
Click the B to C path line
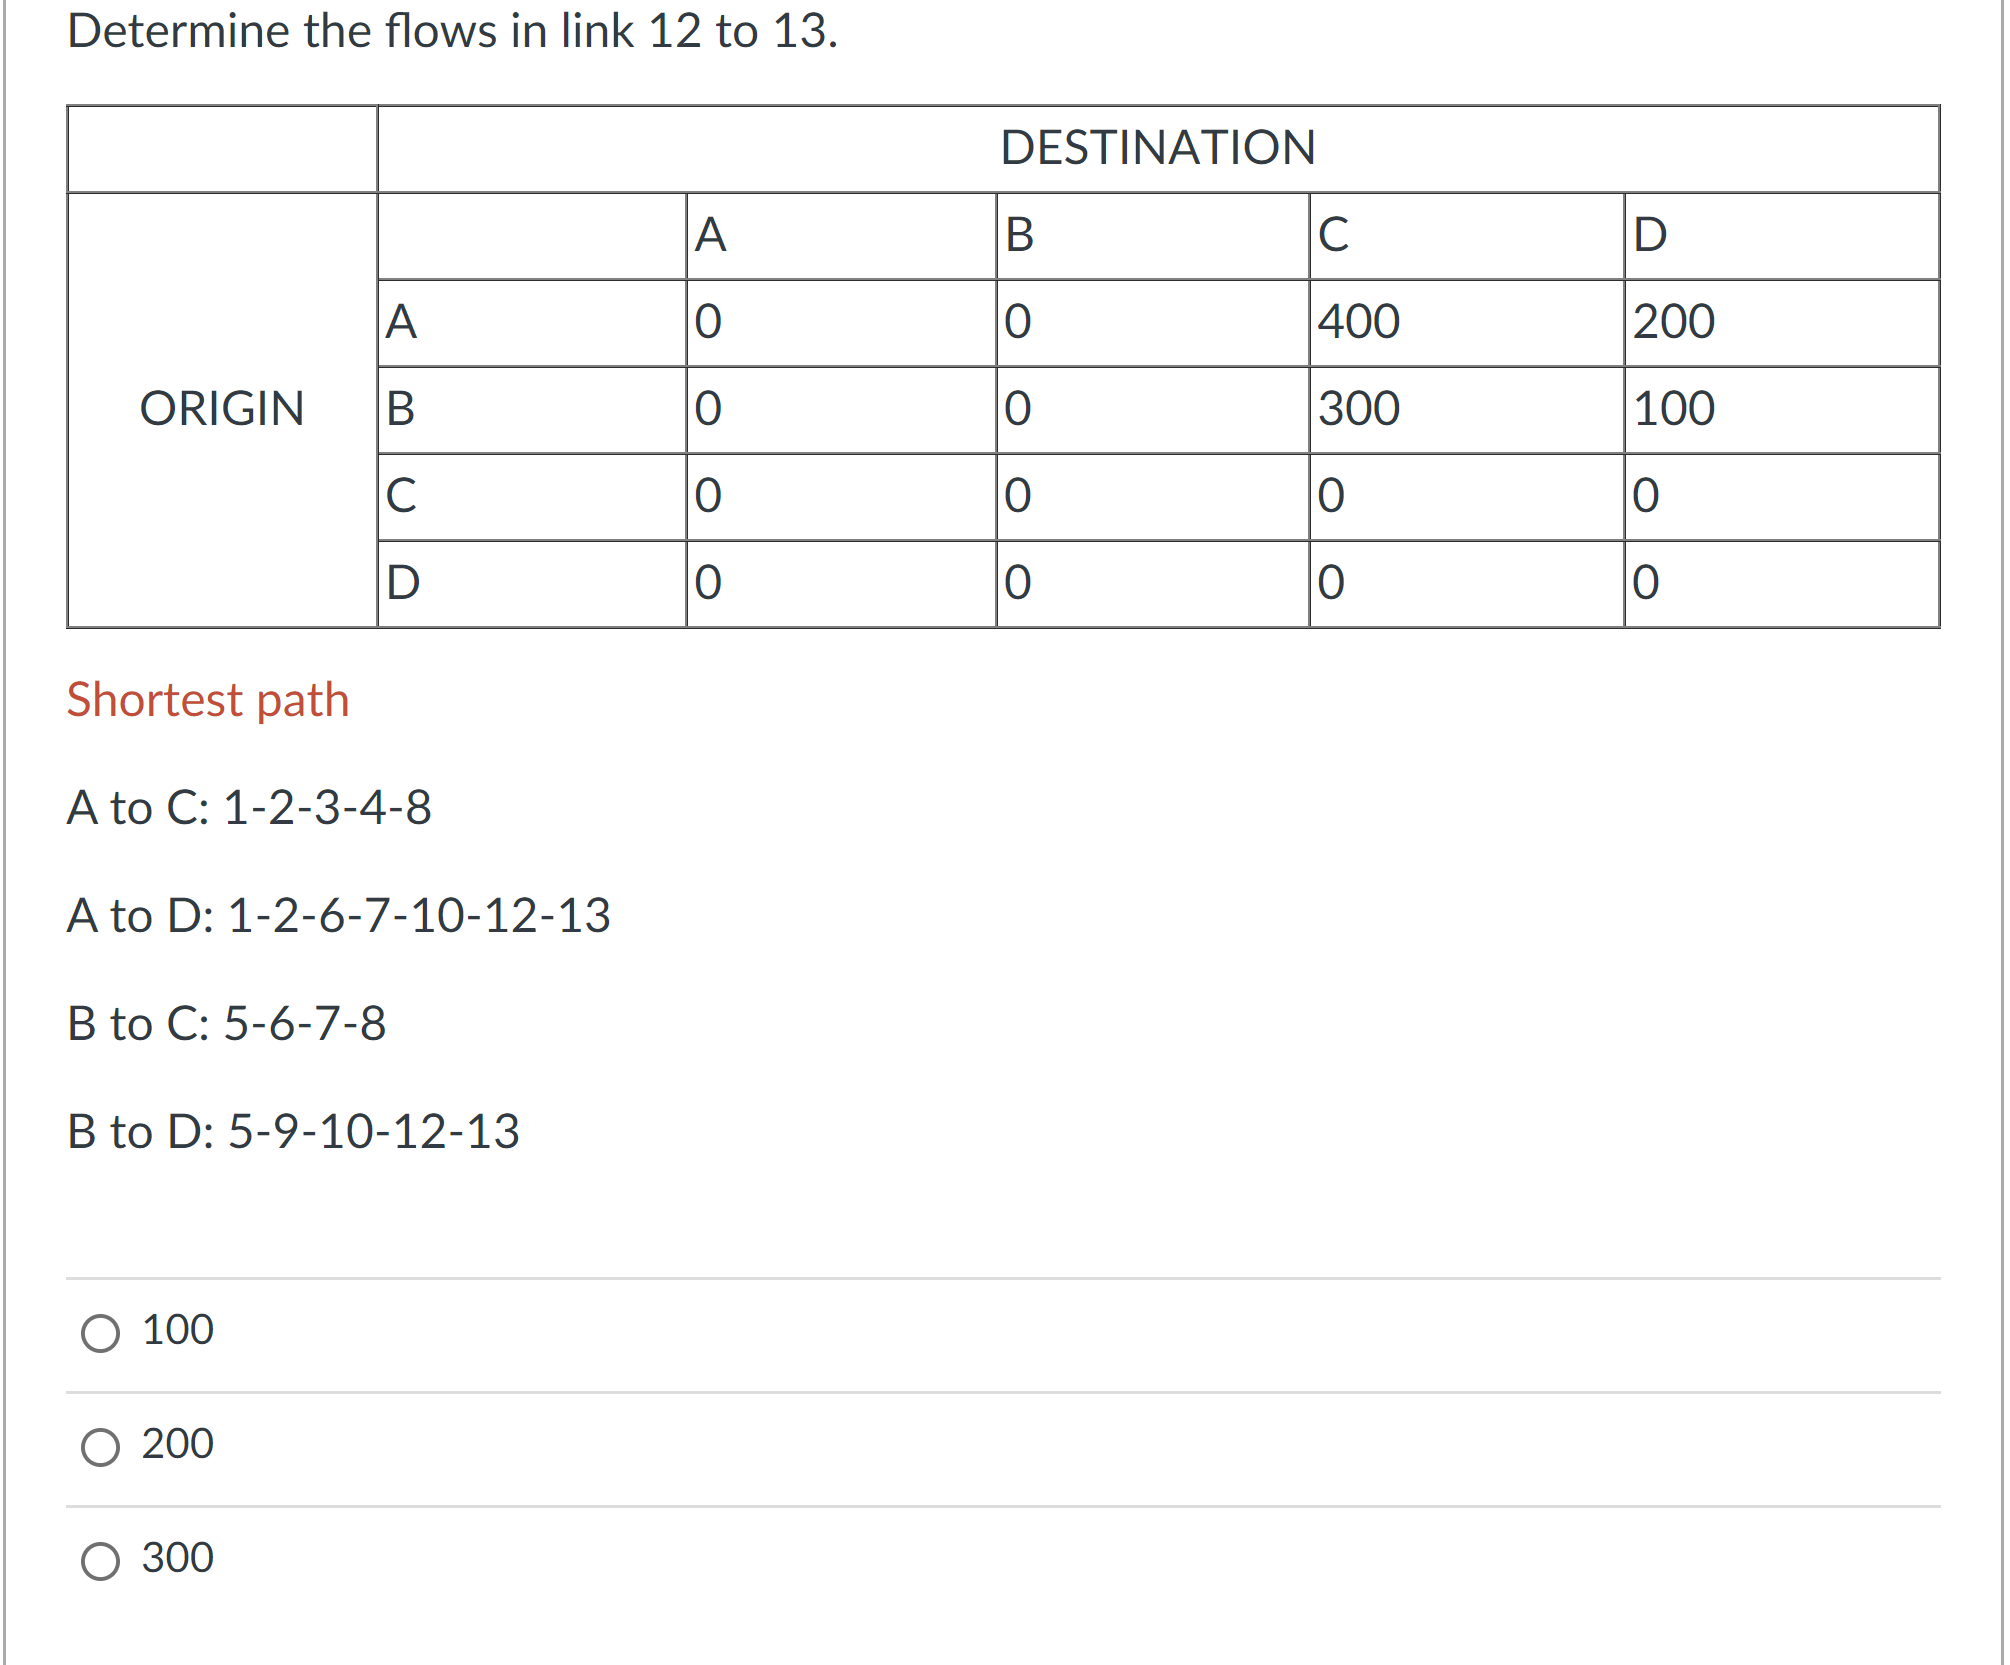[x=225, y=1023]
